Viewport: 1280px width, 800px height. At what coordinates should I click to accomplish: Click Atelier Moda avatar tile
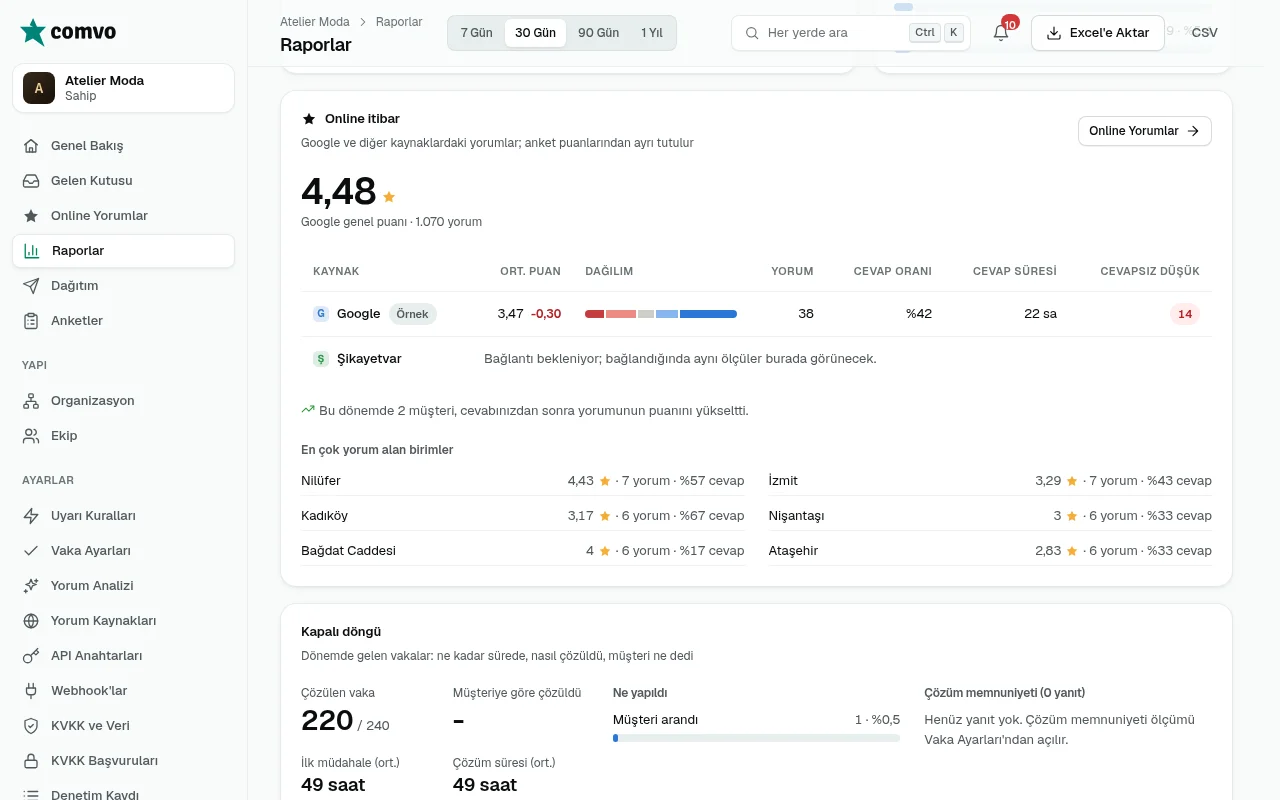tap(39, 88)
